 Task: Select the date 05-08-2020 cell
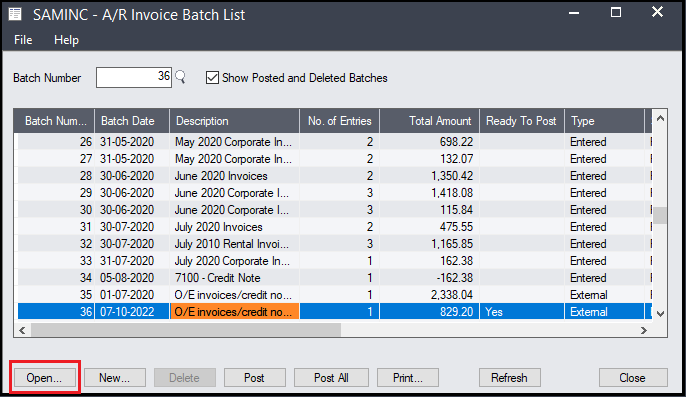132,278
